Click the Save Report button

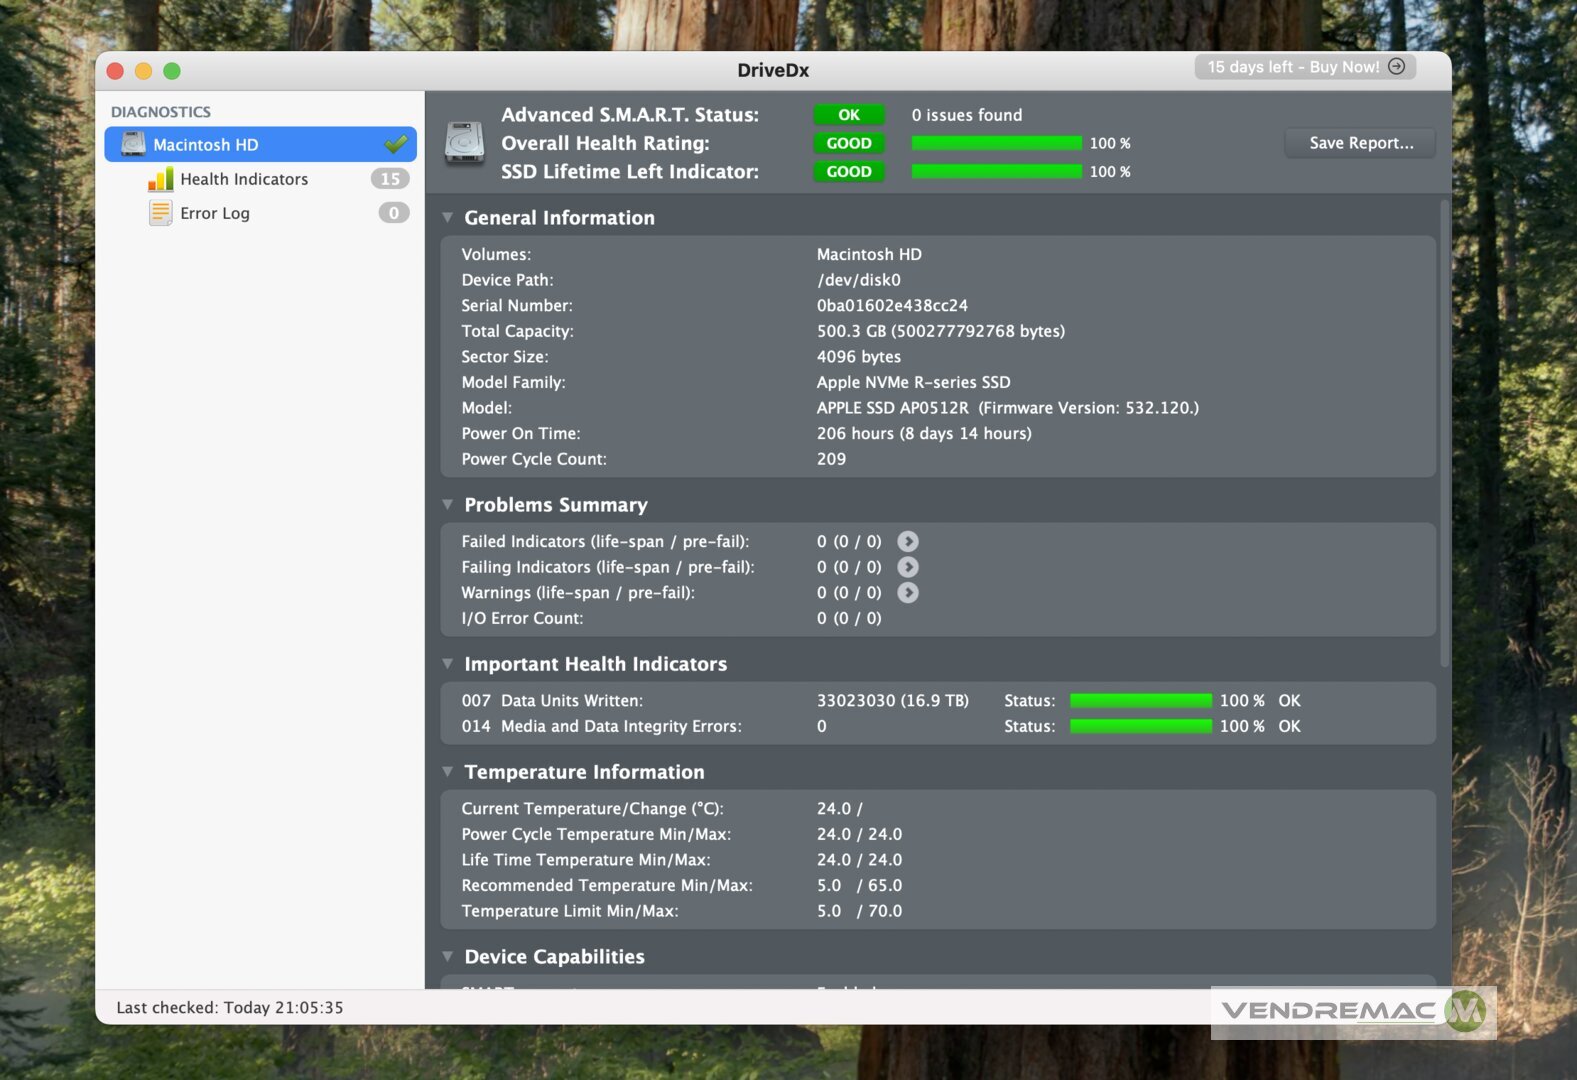tap(1360, 143)
